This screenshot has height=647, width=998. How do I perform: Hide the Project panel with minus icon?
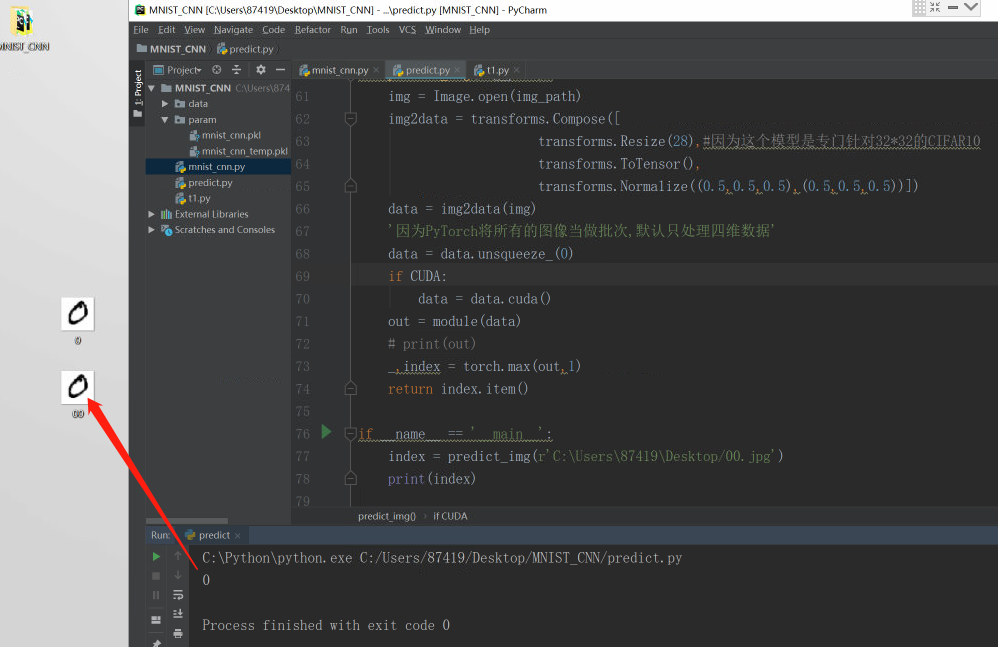click(x=281, y=70)
